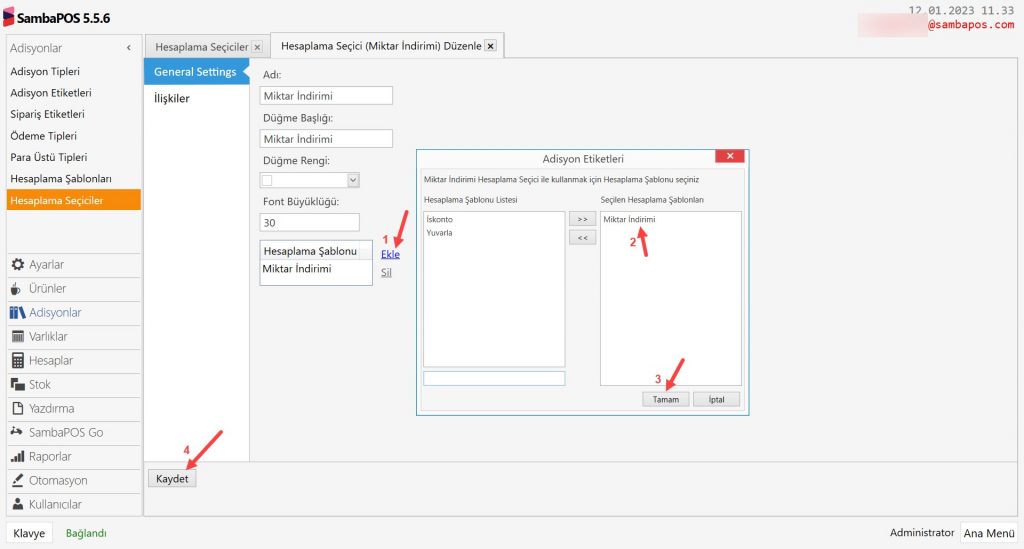The image size is (1024, 549).
Task: Open Hesaplar calculator icon
Action: click(x=18, y=360)
